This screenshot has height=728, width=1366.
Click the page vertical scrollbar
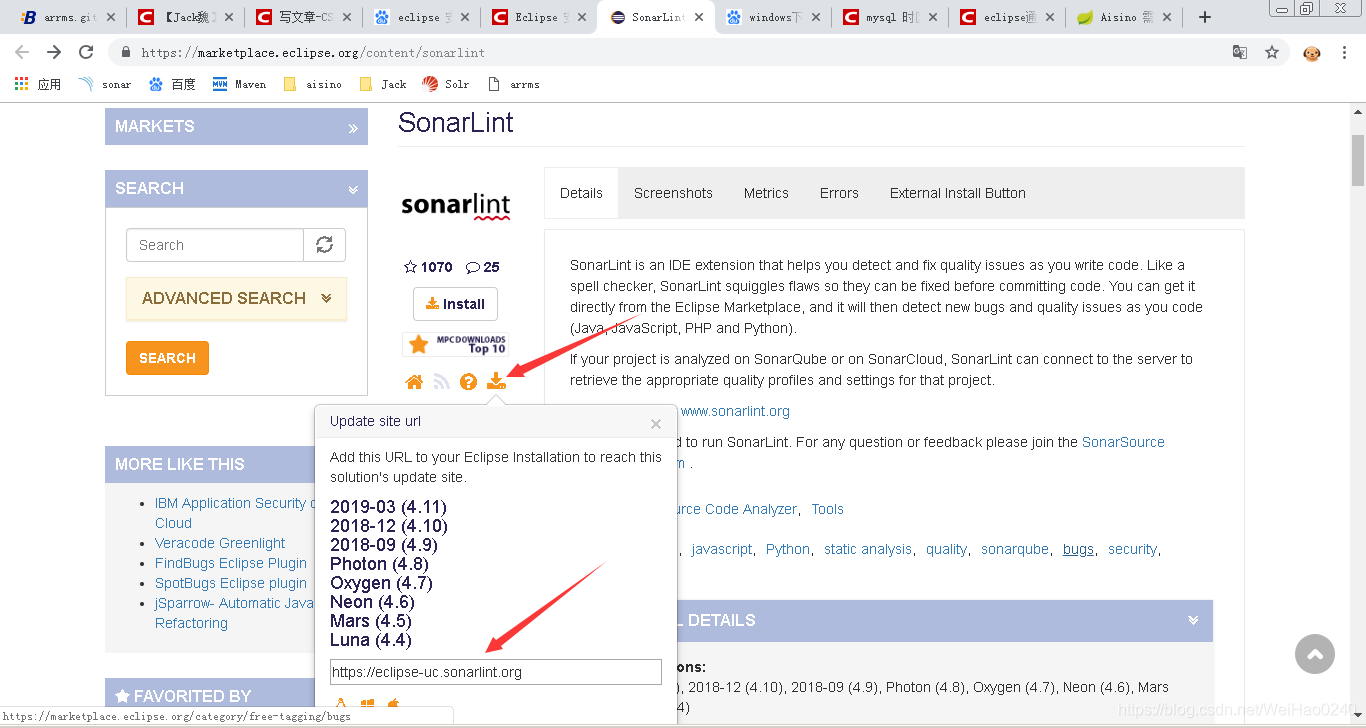tap(1357, 160)
